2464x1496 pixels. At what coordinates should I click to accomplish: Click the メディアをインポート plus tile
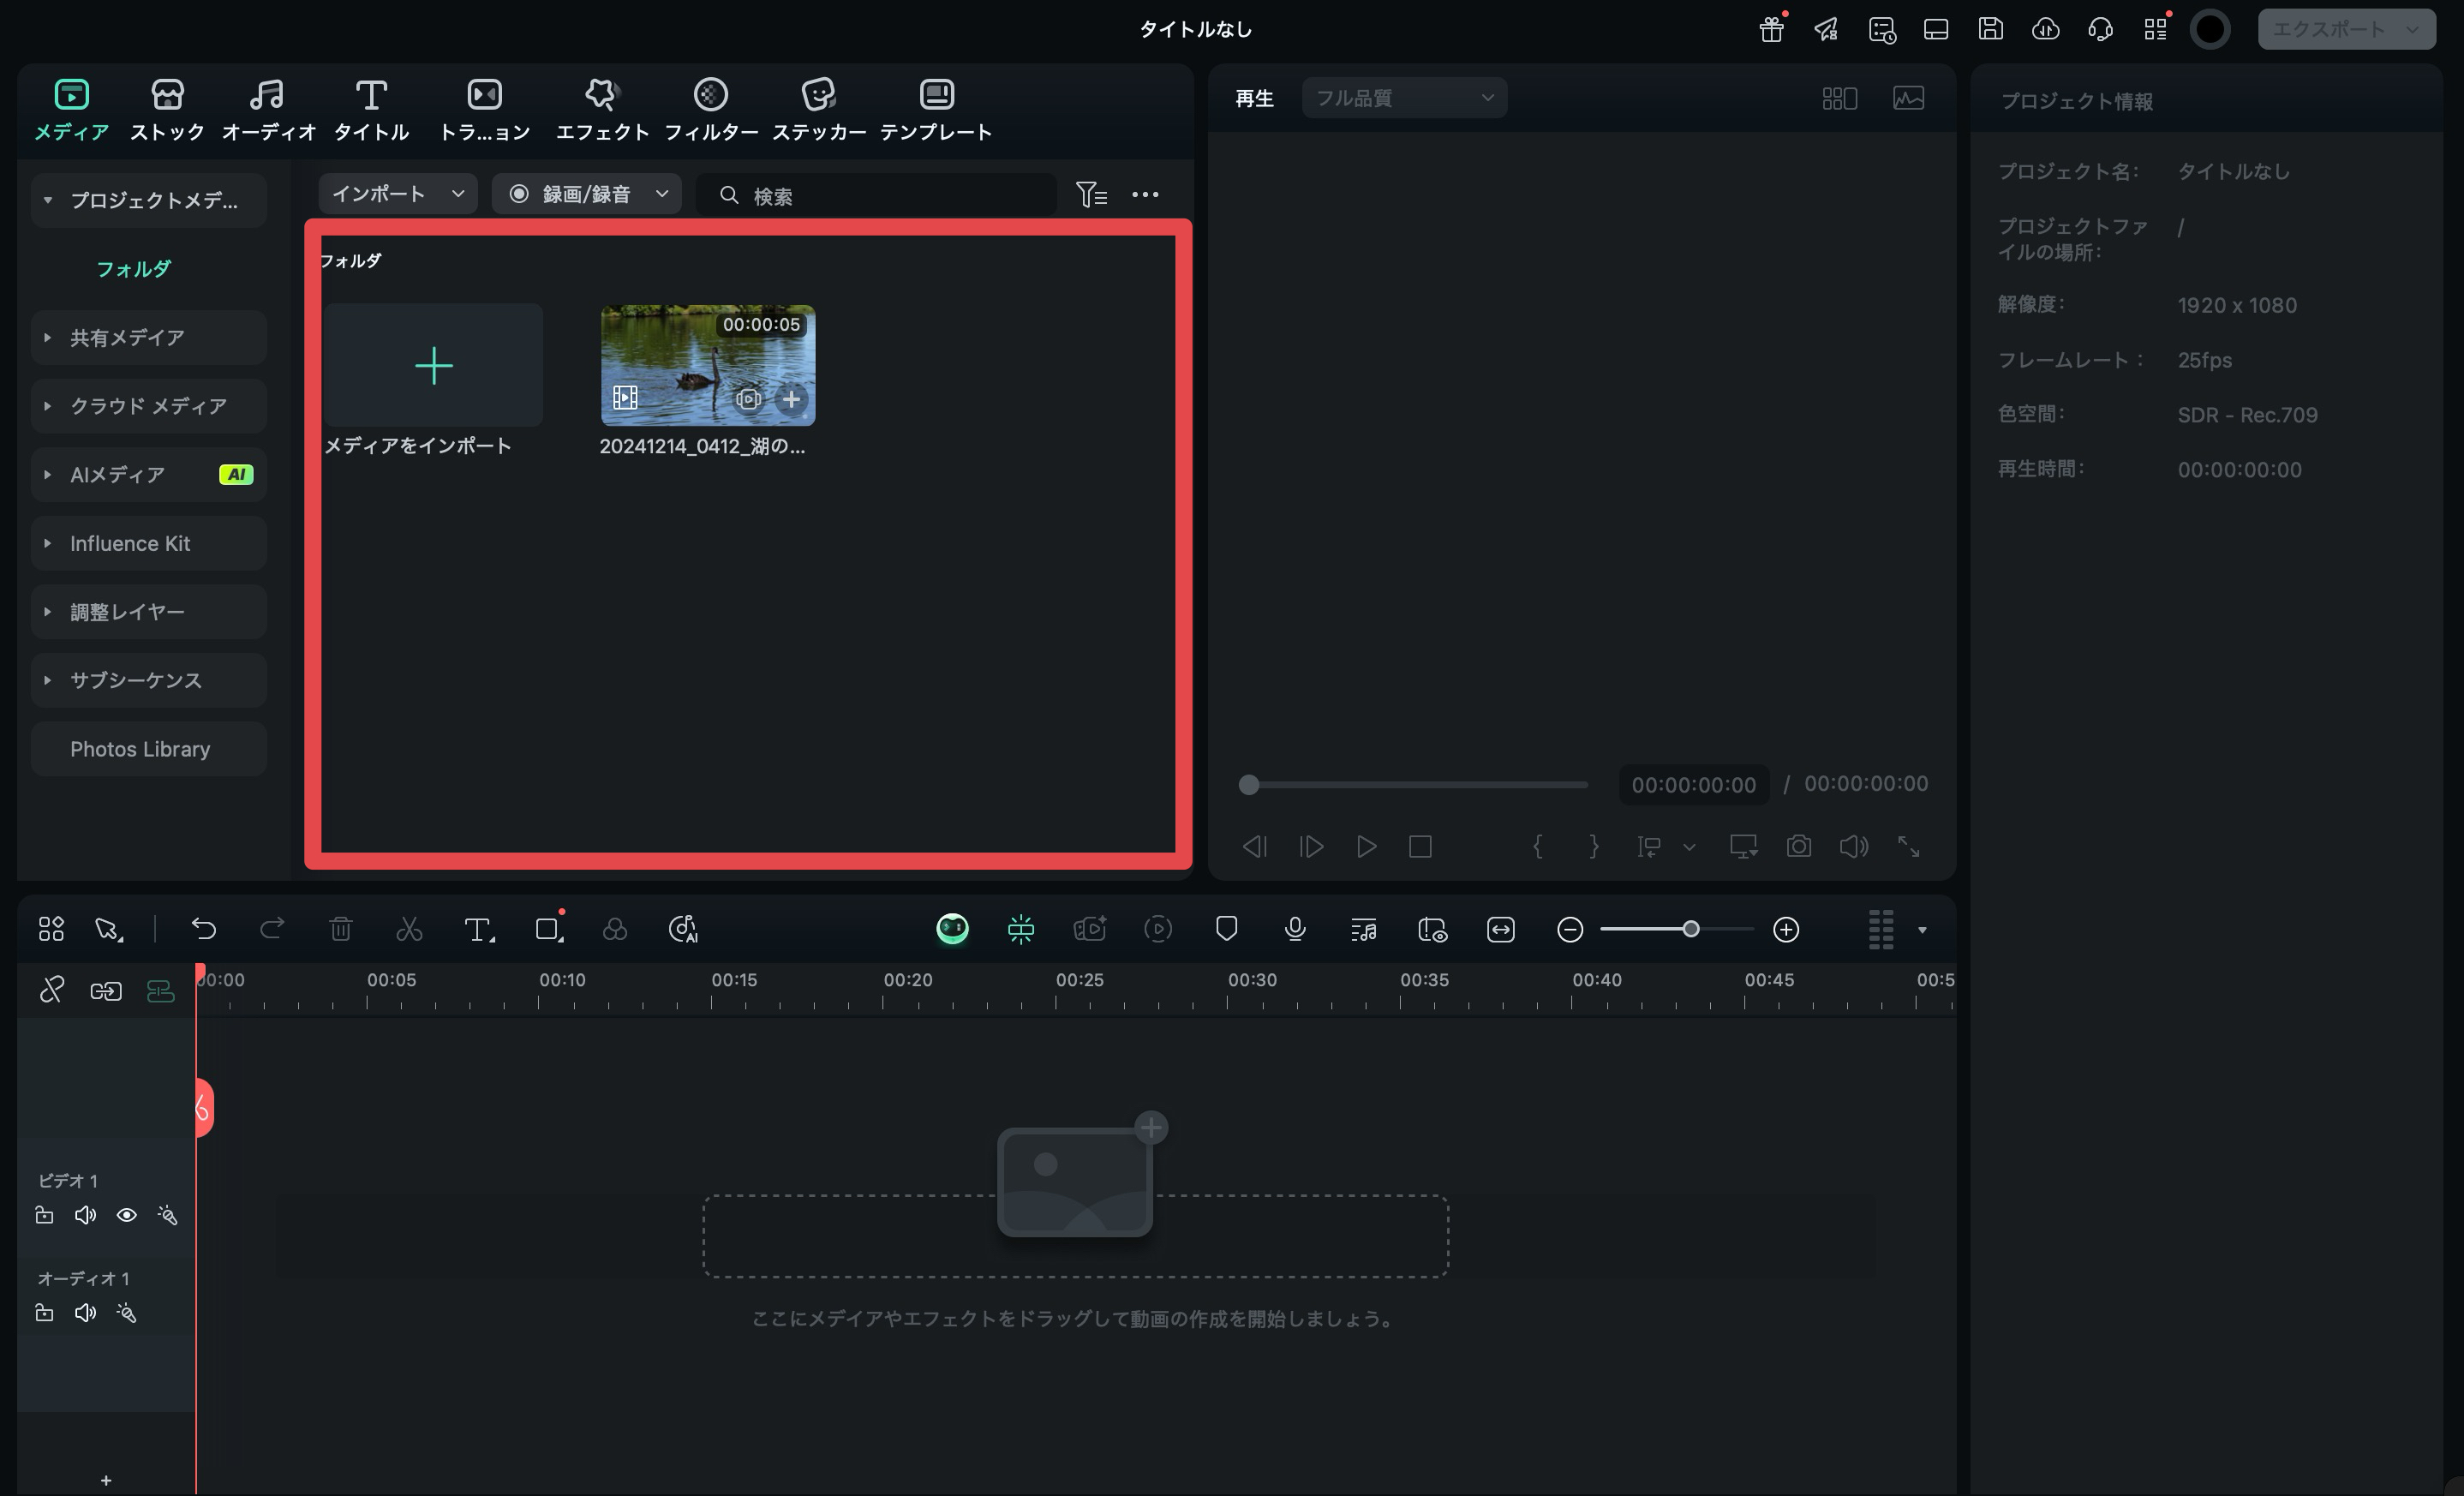433,365
